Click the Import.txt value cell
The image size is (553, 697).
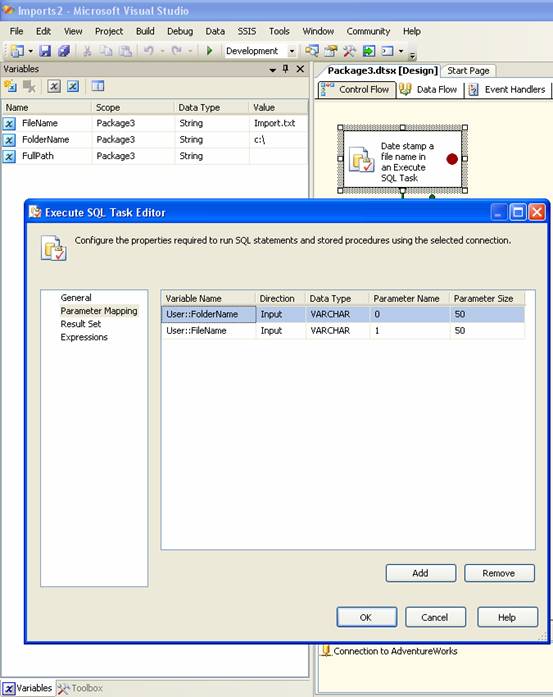(278, 123)
